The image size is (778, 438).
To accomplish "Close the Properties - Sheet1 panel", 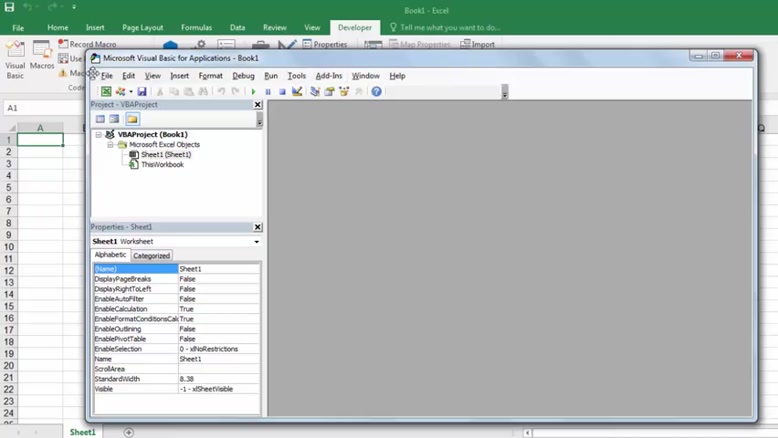I will 257,227.
